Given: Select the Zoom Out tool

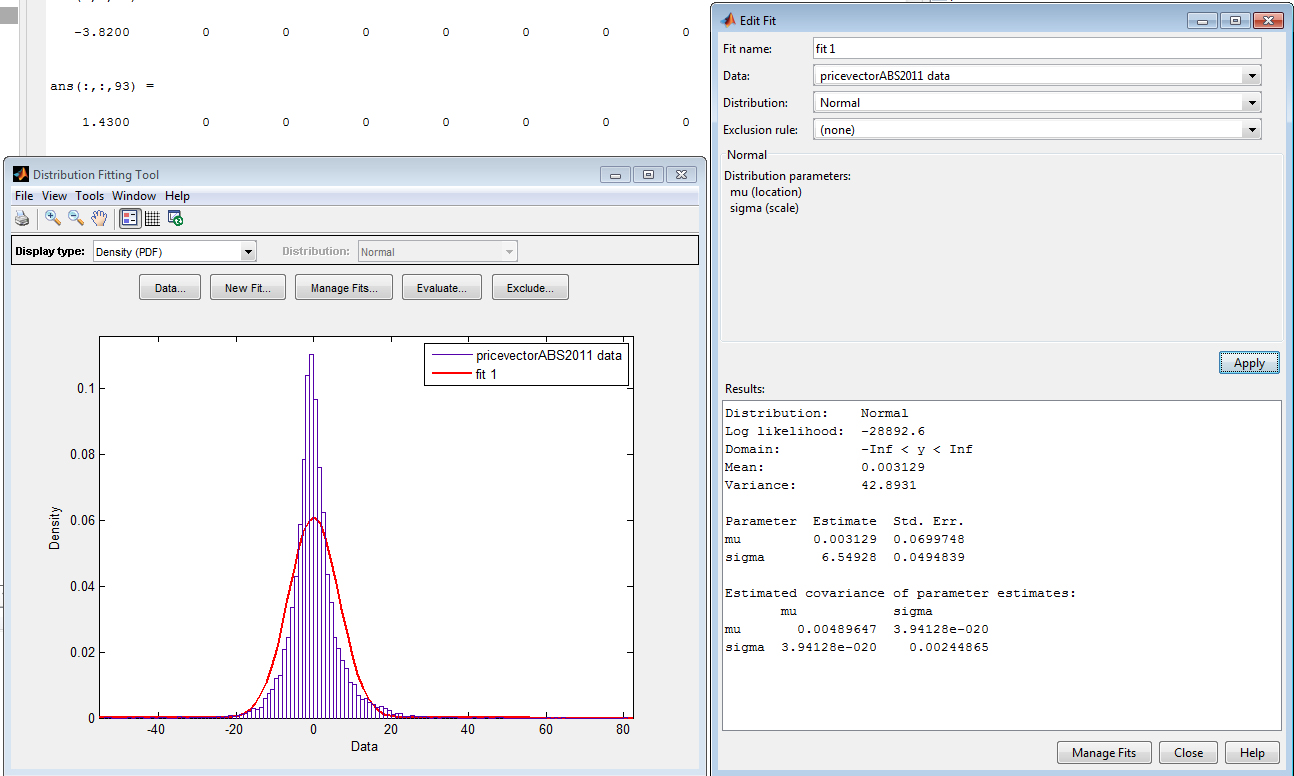Looking at the screenshot, I should coord(76,218).
